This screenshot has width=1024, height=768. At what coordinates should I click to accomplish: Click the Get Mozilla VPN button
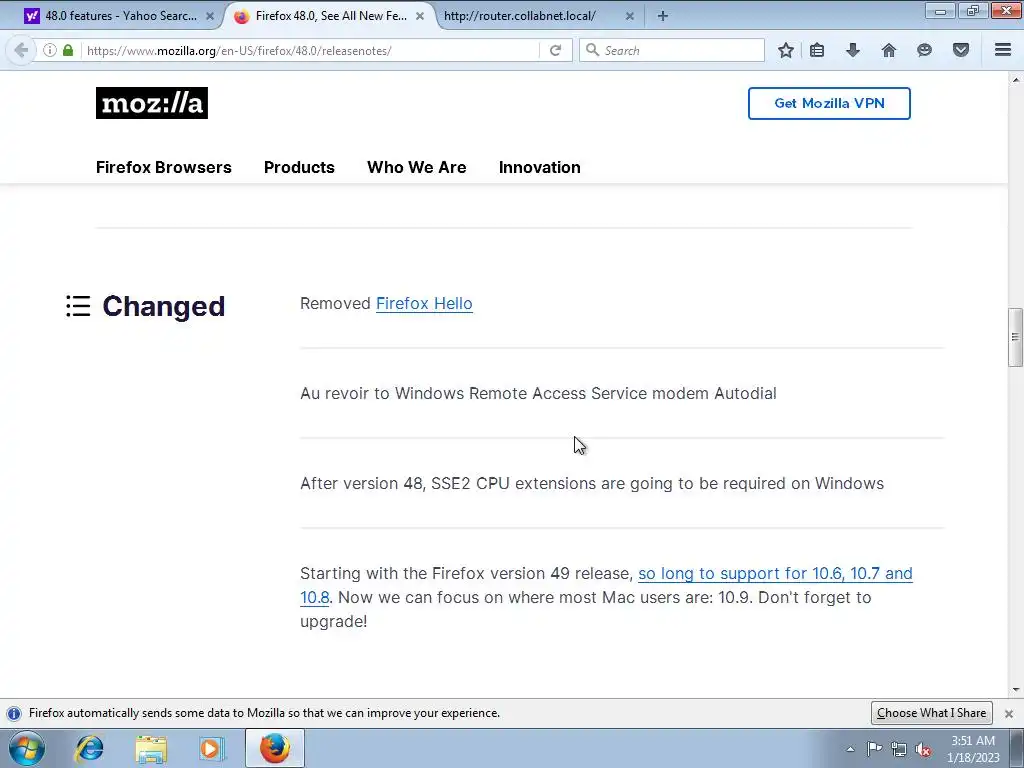[x=829, y=103]
